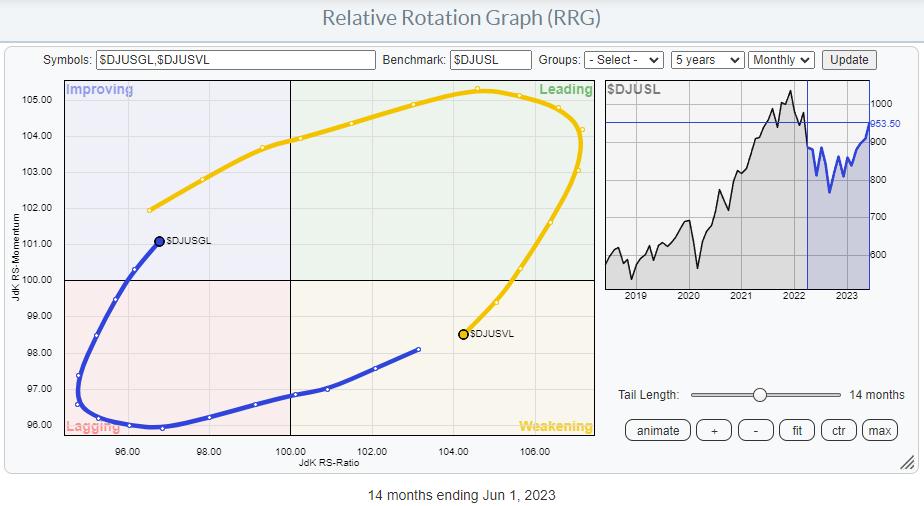Click the 953.50 price label
The height and width of the screenshot is (506, 924).
pyautogui.click(x=886, y=123)
